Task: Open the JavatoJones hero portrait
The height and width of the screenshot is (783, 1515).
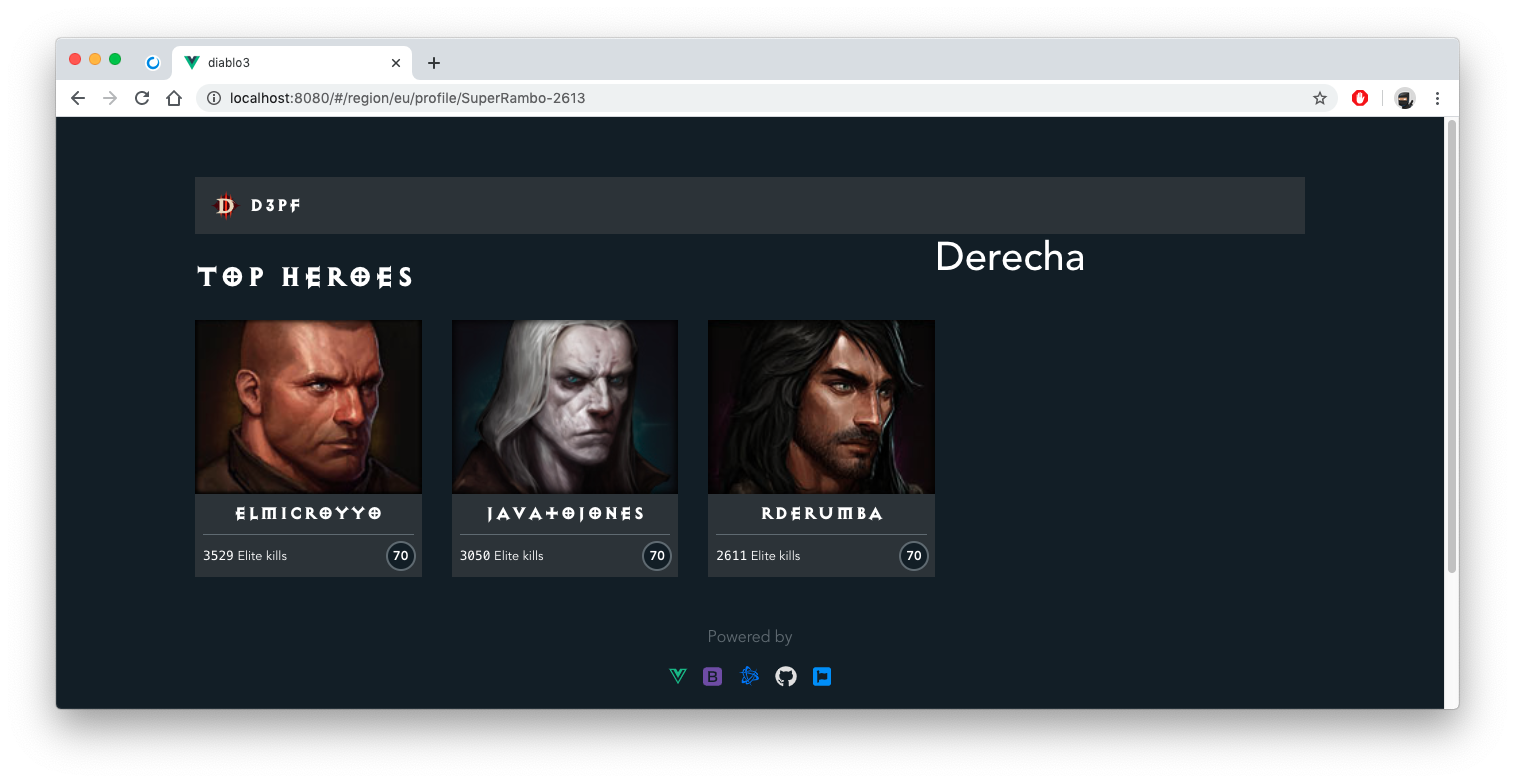Action: click(x=565, y=407)
